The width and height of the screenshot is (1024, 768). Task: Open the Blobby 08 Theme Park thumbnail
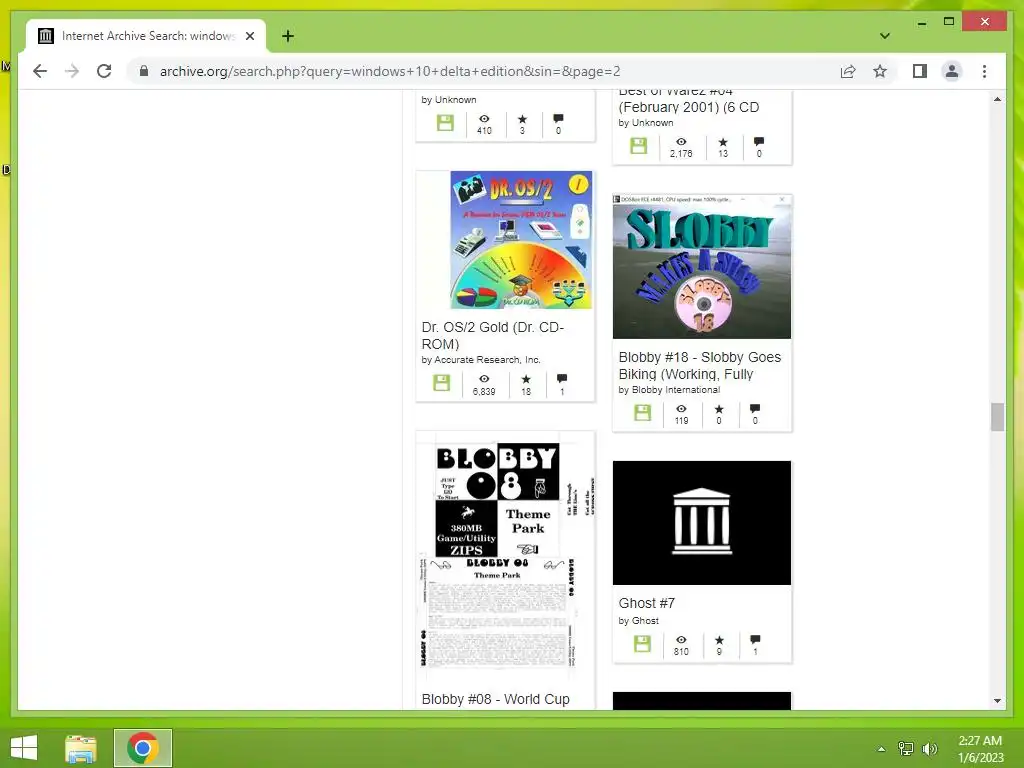505,555
